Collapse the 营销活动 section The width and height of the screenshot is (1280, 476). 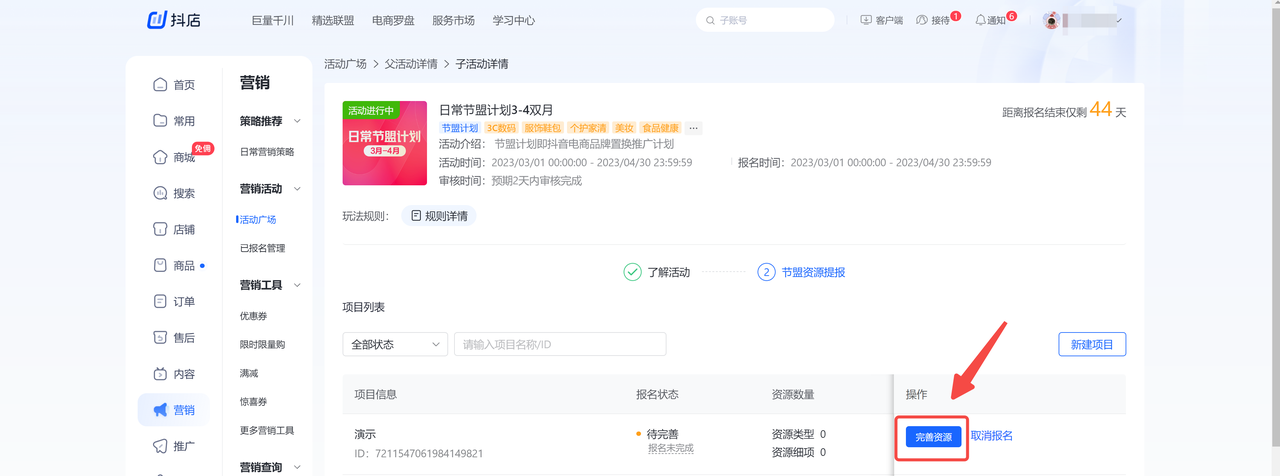click(x=297, y=189)
